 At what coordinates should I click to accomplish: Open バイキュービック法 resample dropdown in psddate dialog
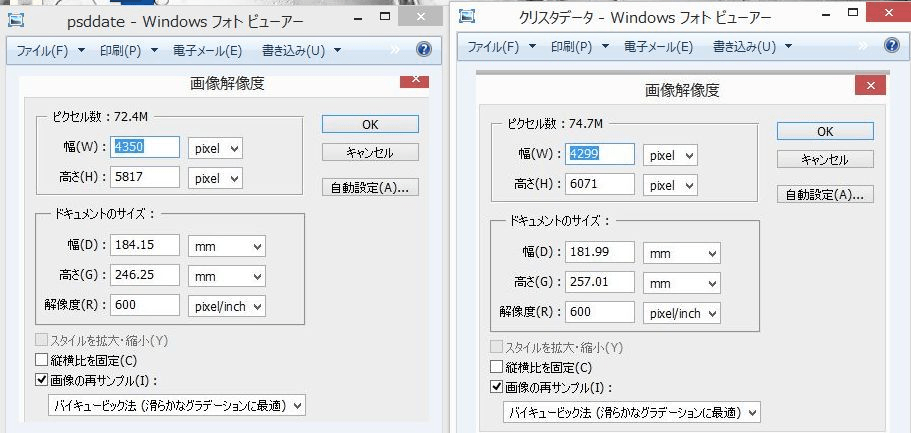coord(177,406)
